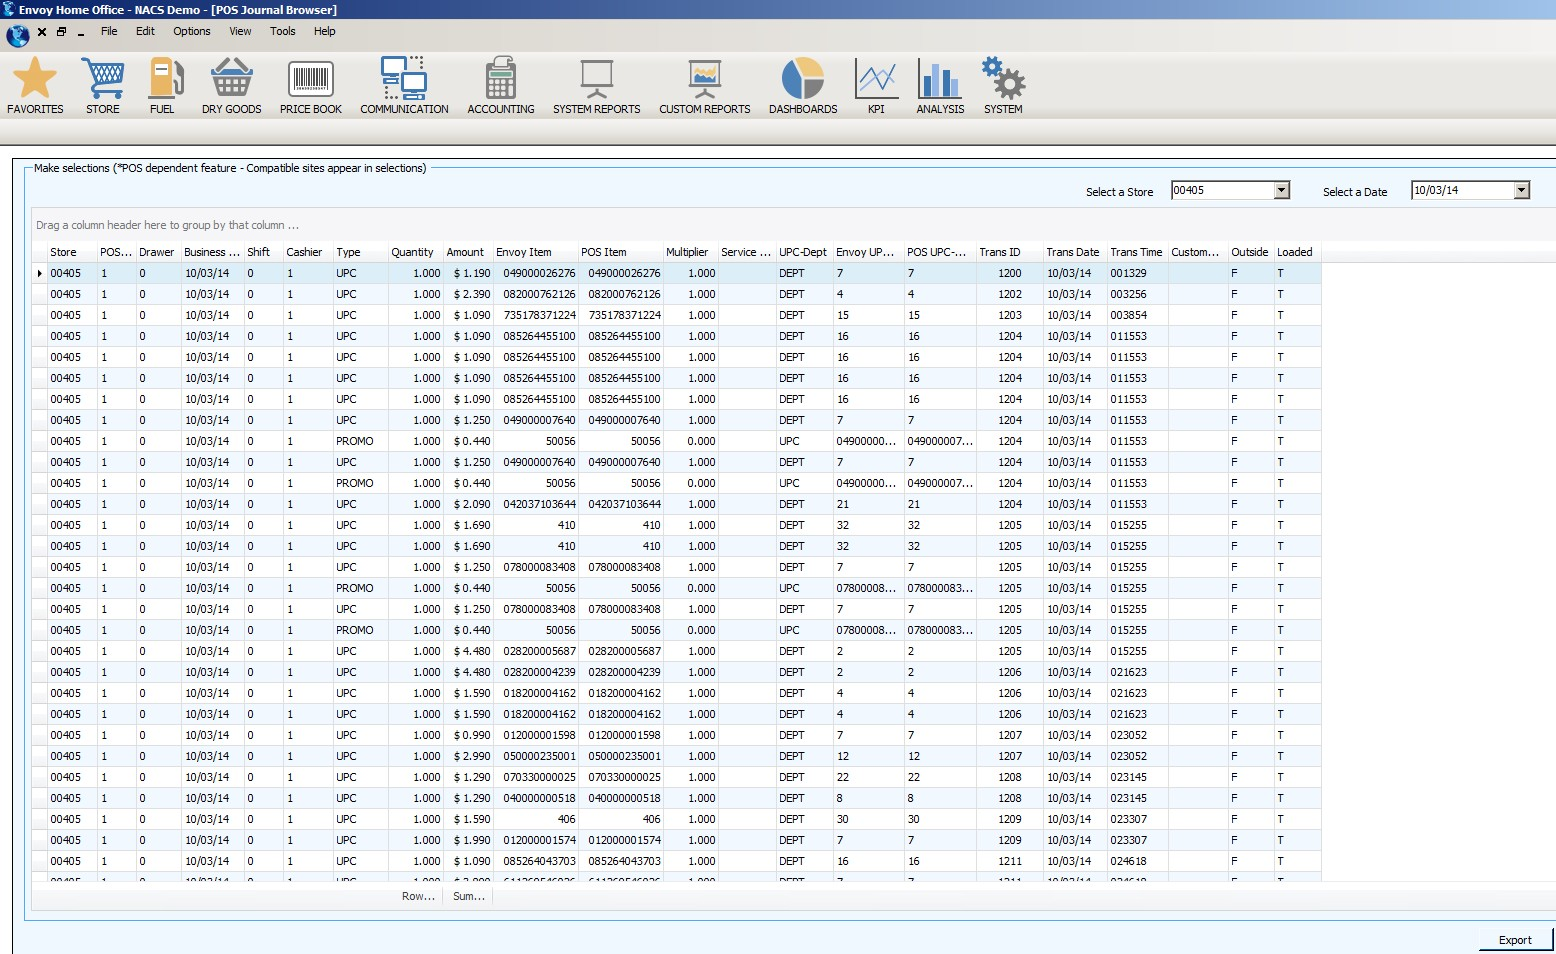The width and height of the screenshot is (1556, 954).
Task: Expand the Select a Store dropdown
Action: [x=1283, y=189]
